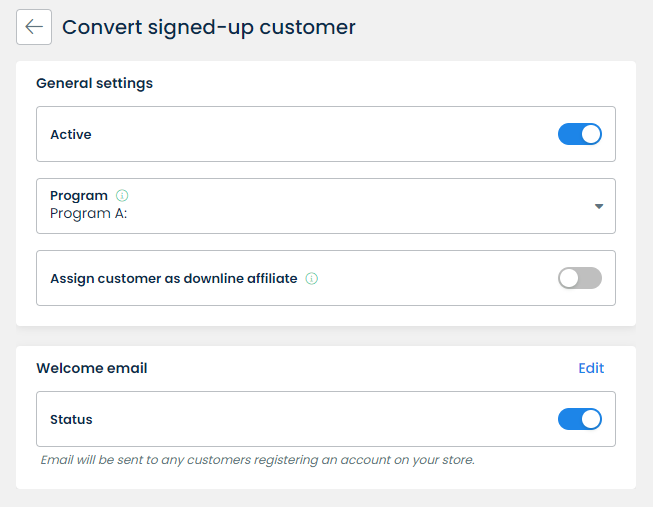Click the Program field label
Viewport: 653px width, 507px height.
tap(79, 196)
